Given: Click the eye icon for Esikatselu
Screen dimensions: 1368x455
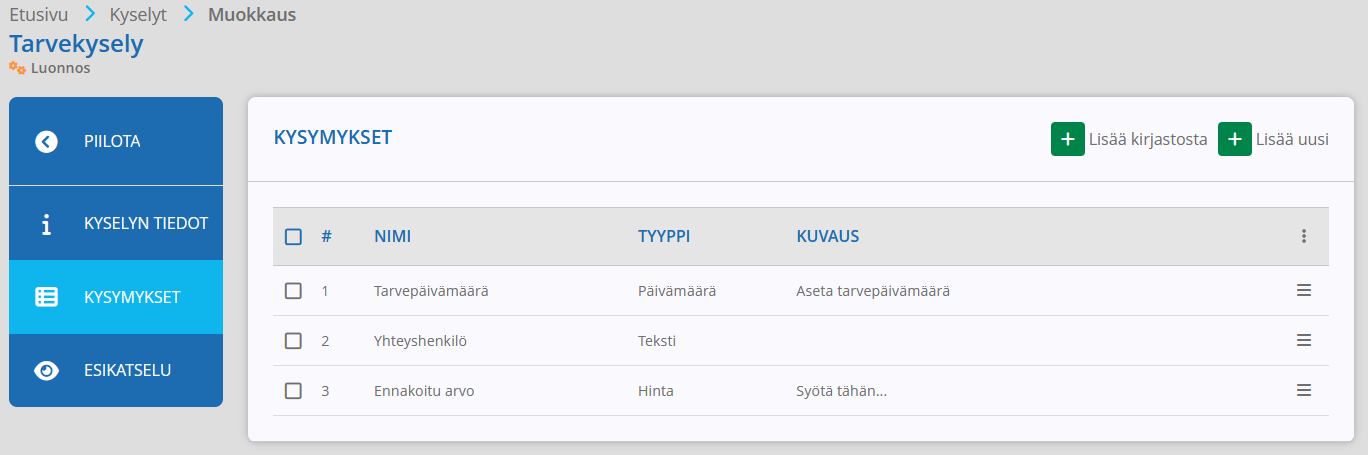Looking at the screenshot, I should 46,371.
